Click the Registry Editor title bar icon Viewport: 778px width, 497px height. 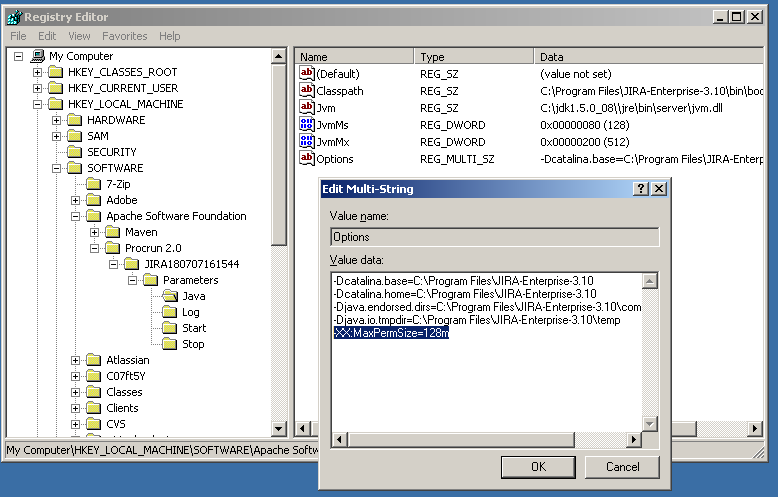pyautogui.click(x=13, y=17)
